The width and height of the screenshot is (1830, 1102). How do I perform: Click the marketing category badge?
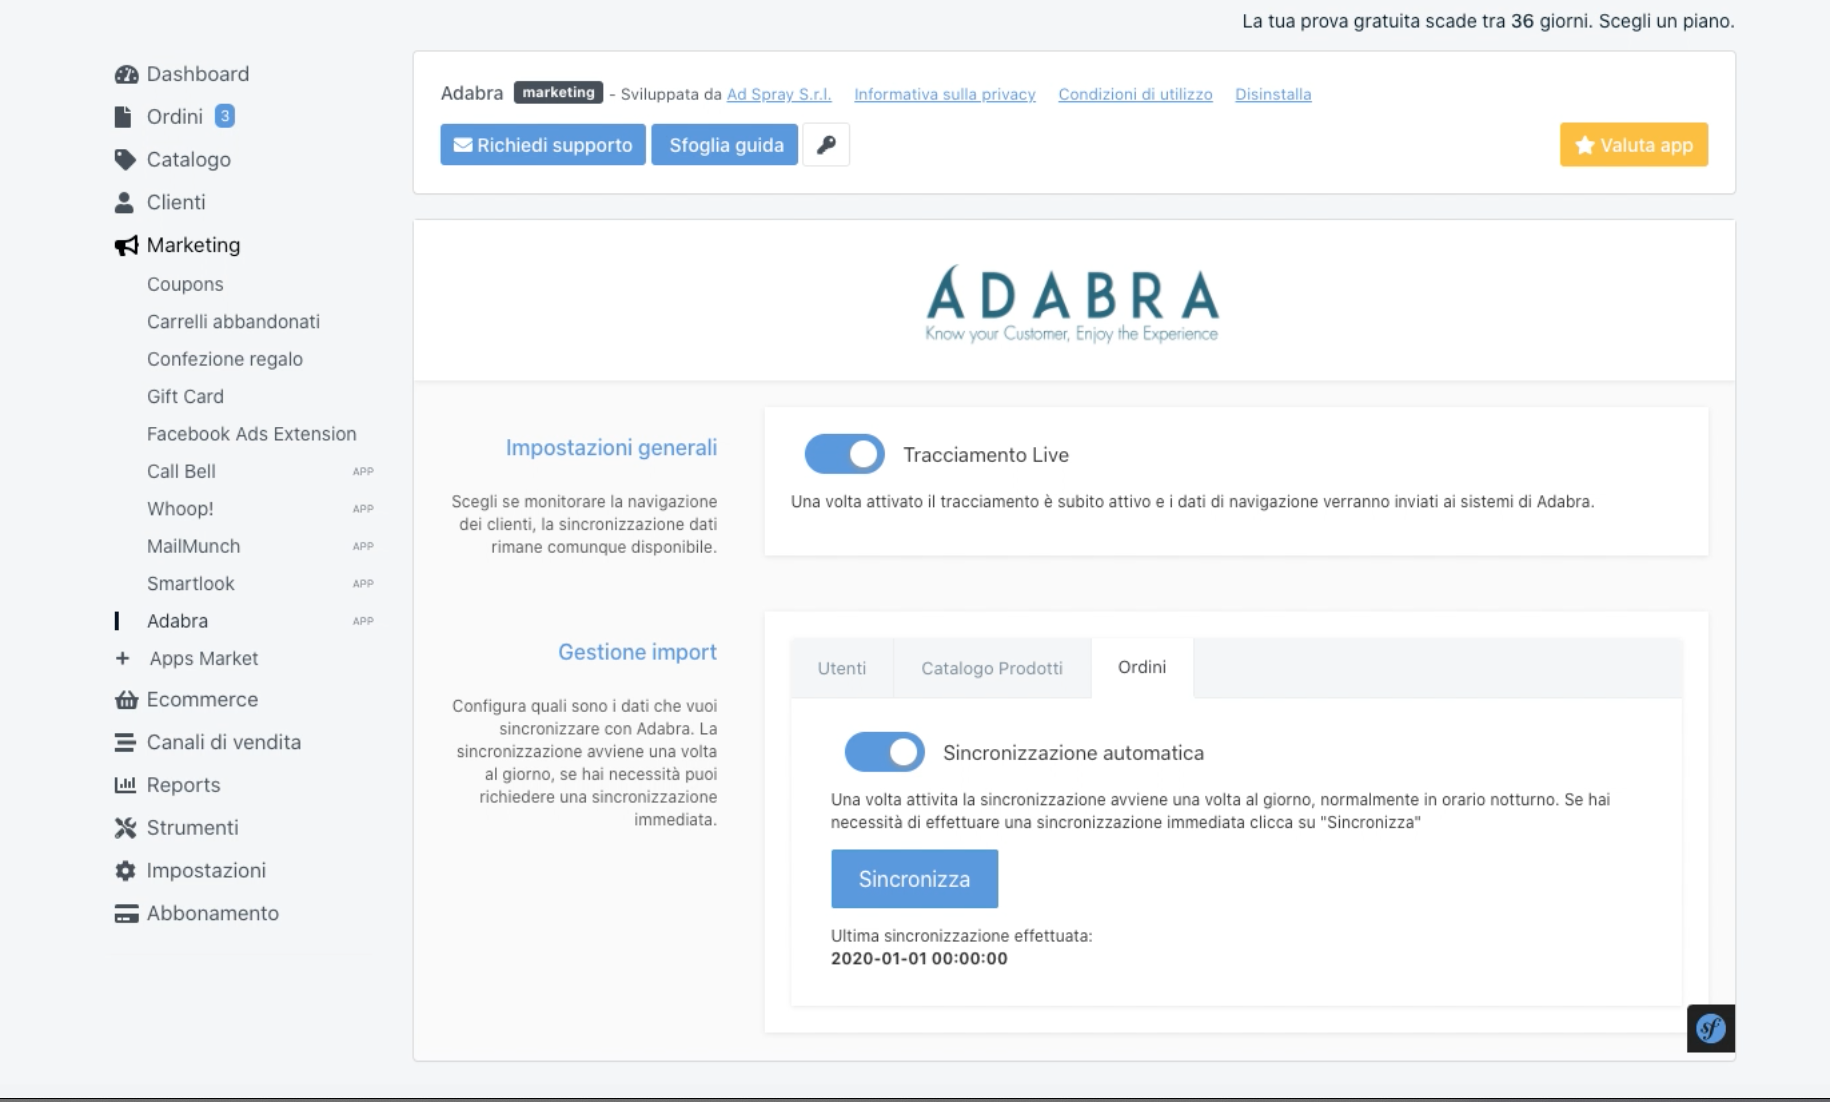(558, 92)
